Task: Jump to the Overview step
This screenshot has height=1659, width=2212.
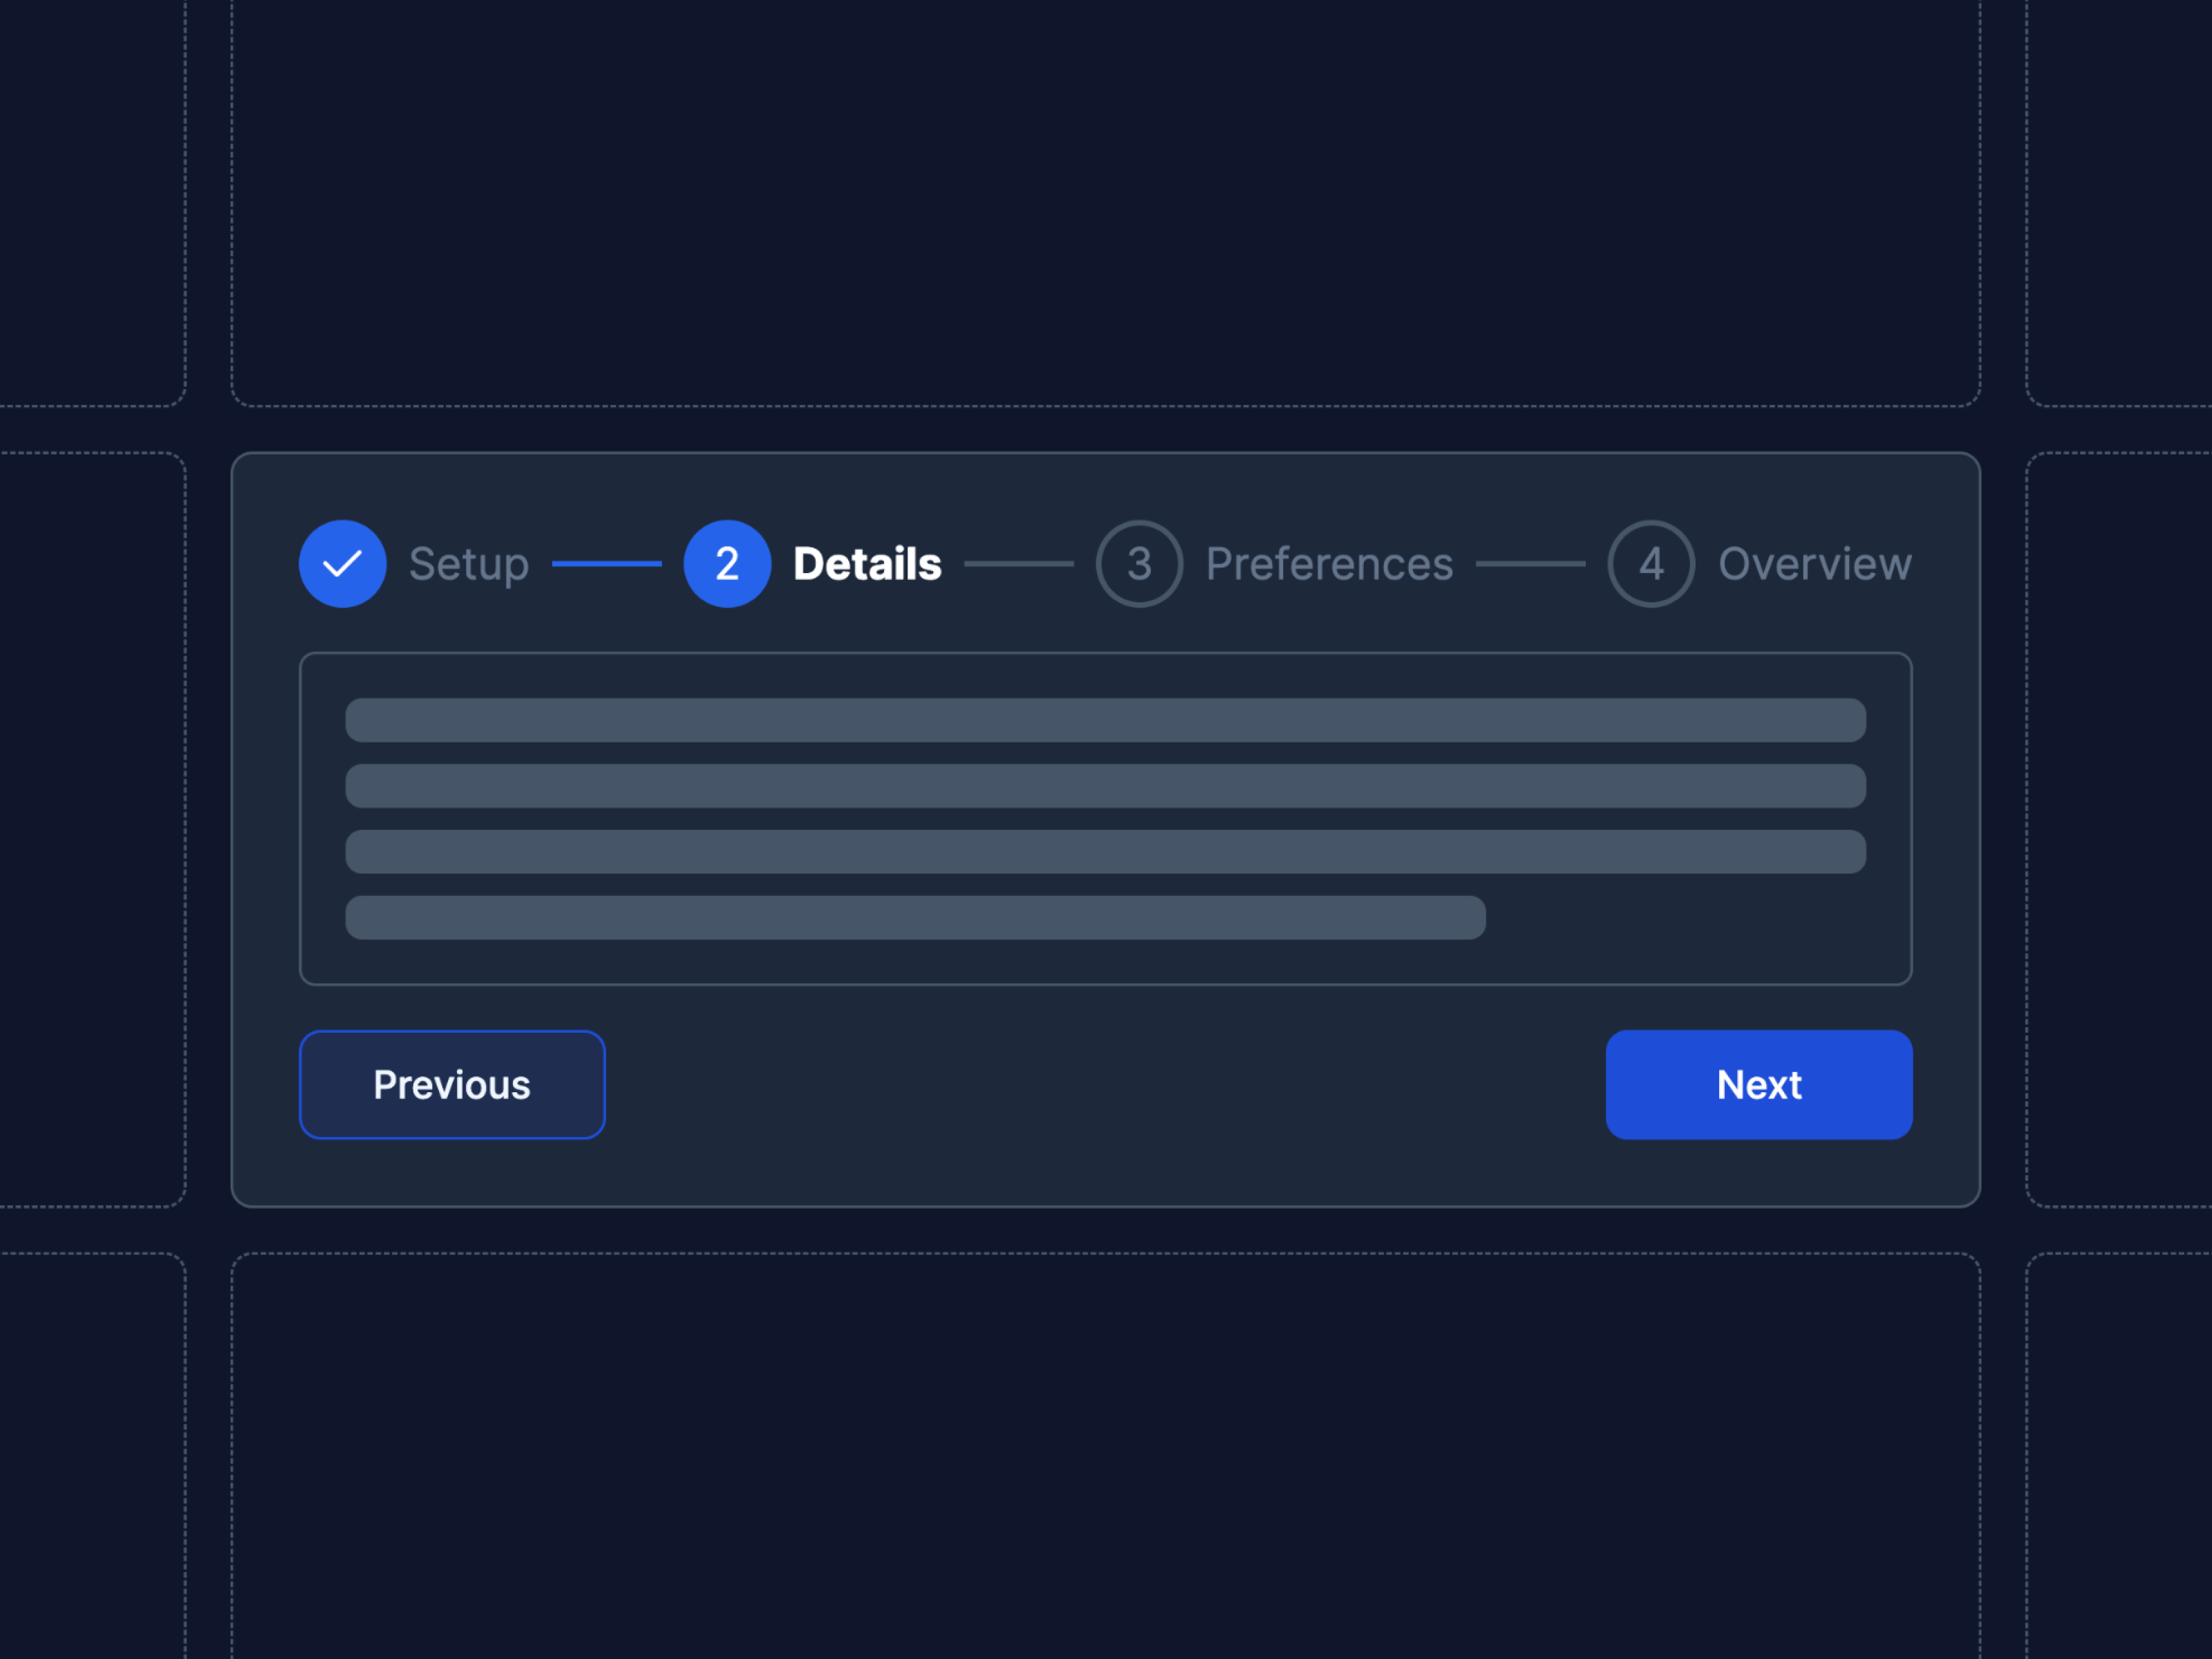Action: coord(1814,563)
